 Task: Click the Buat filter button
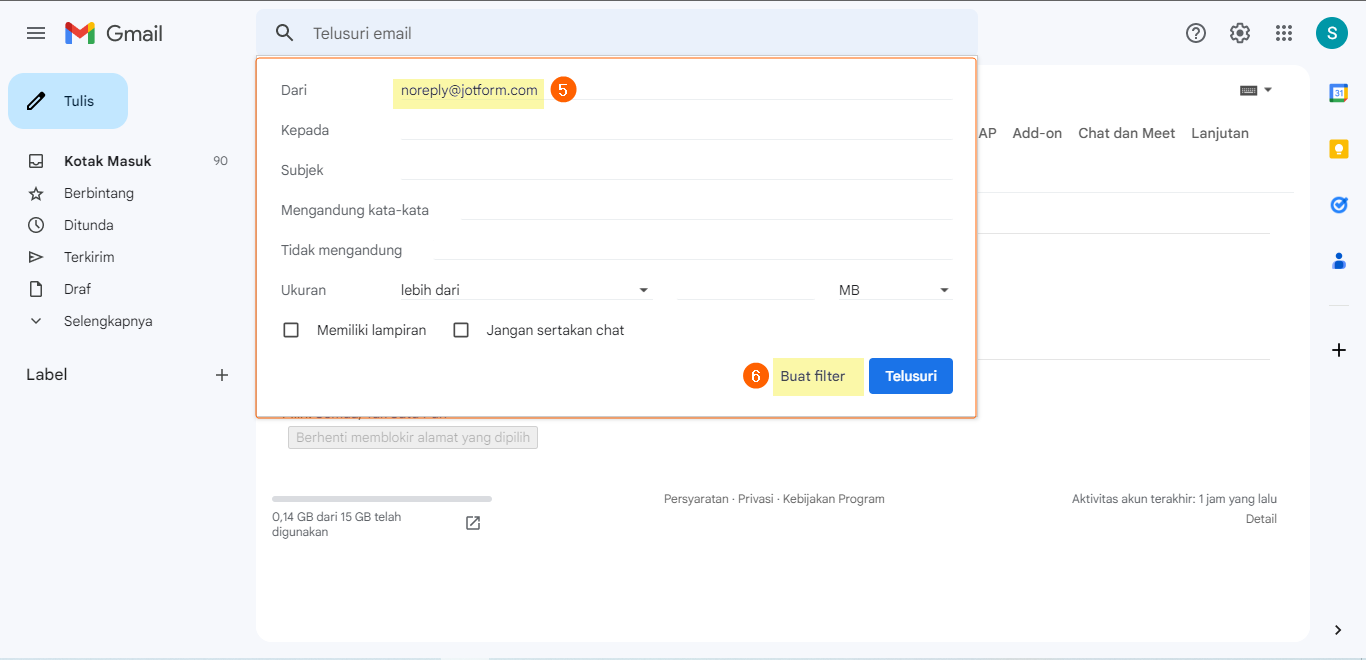(813, 376)
